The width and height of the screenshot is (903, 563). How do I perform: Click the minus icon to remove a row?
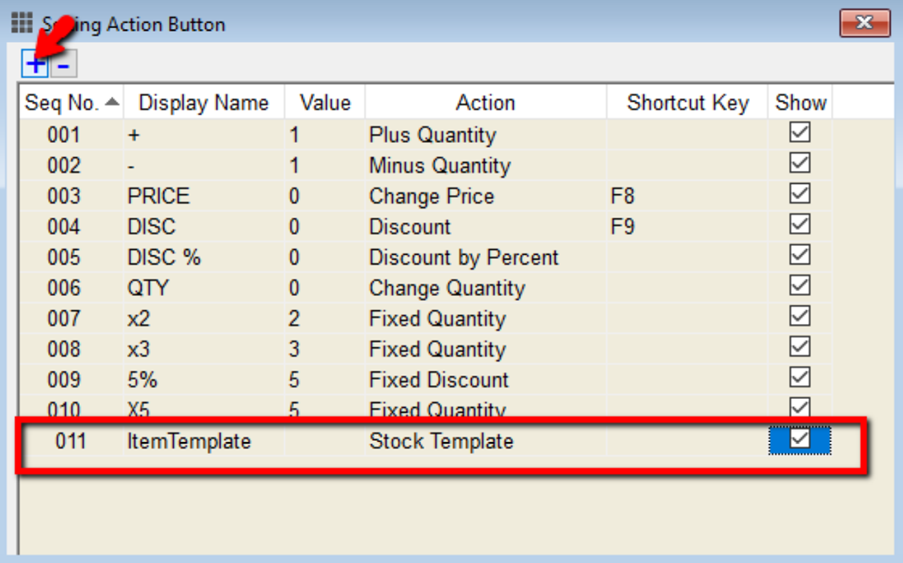tap(63, 65)
